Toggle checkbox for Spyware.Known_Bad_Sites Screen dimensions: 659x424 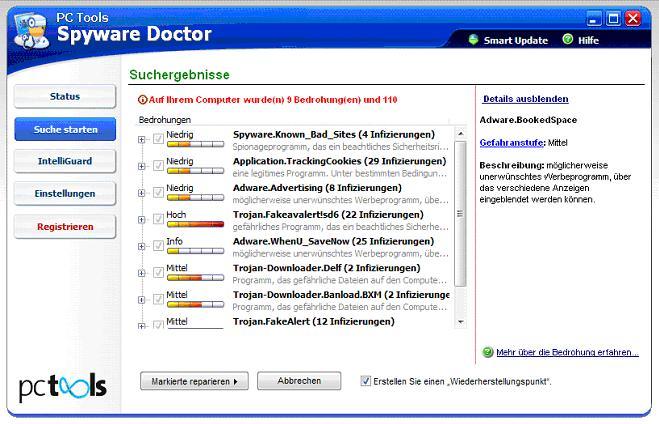[x=158, y=139]
